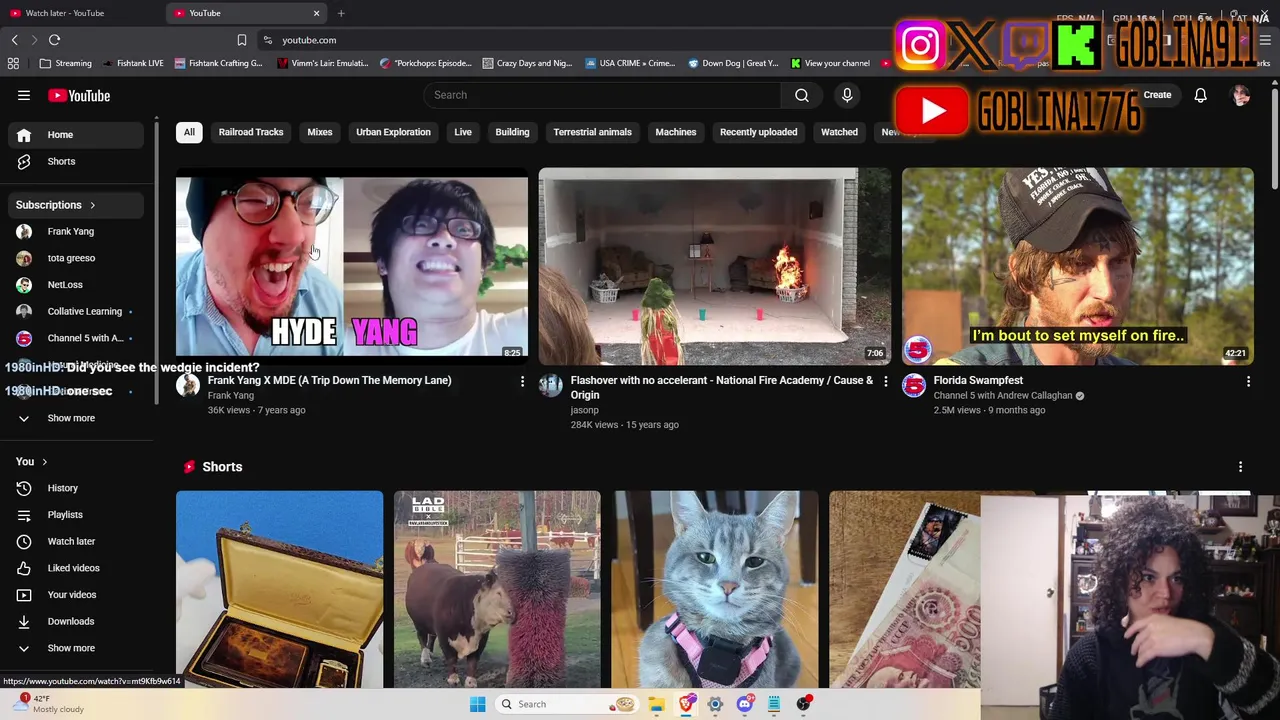Select the Mixes filter chip

coord(320,132)
